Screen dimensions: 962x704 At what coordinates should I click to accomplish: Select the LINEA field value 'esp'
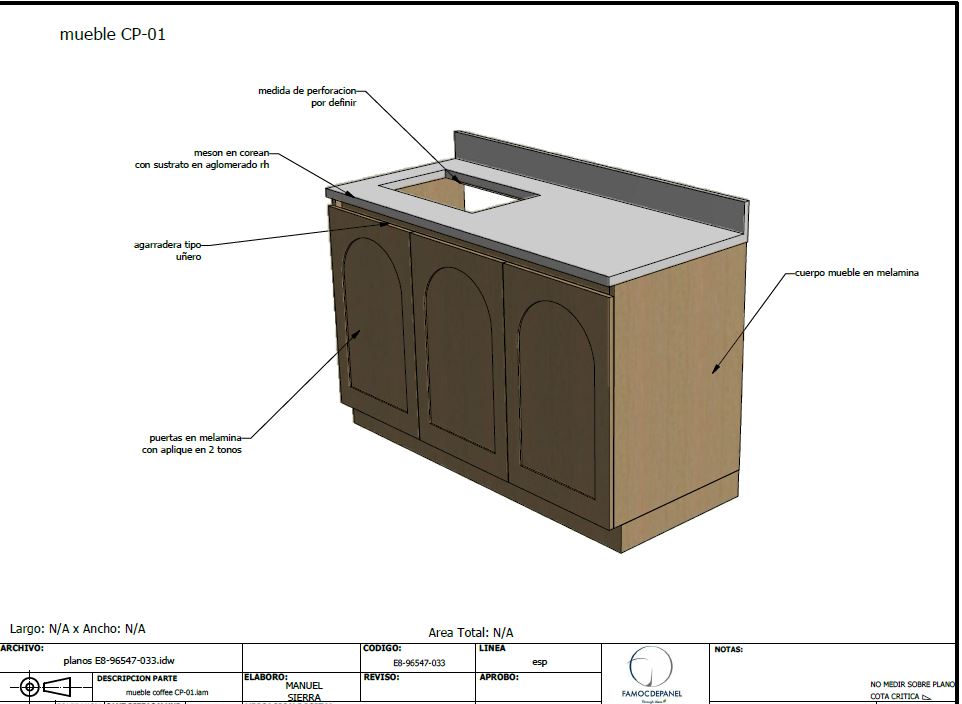tap(539, 662)
